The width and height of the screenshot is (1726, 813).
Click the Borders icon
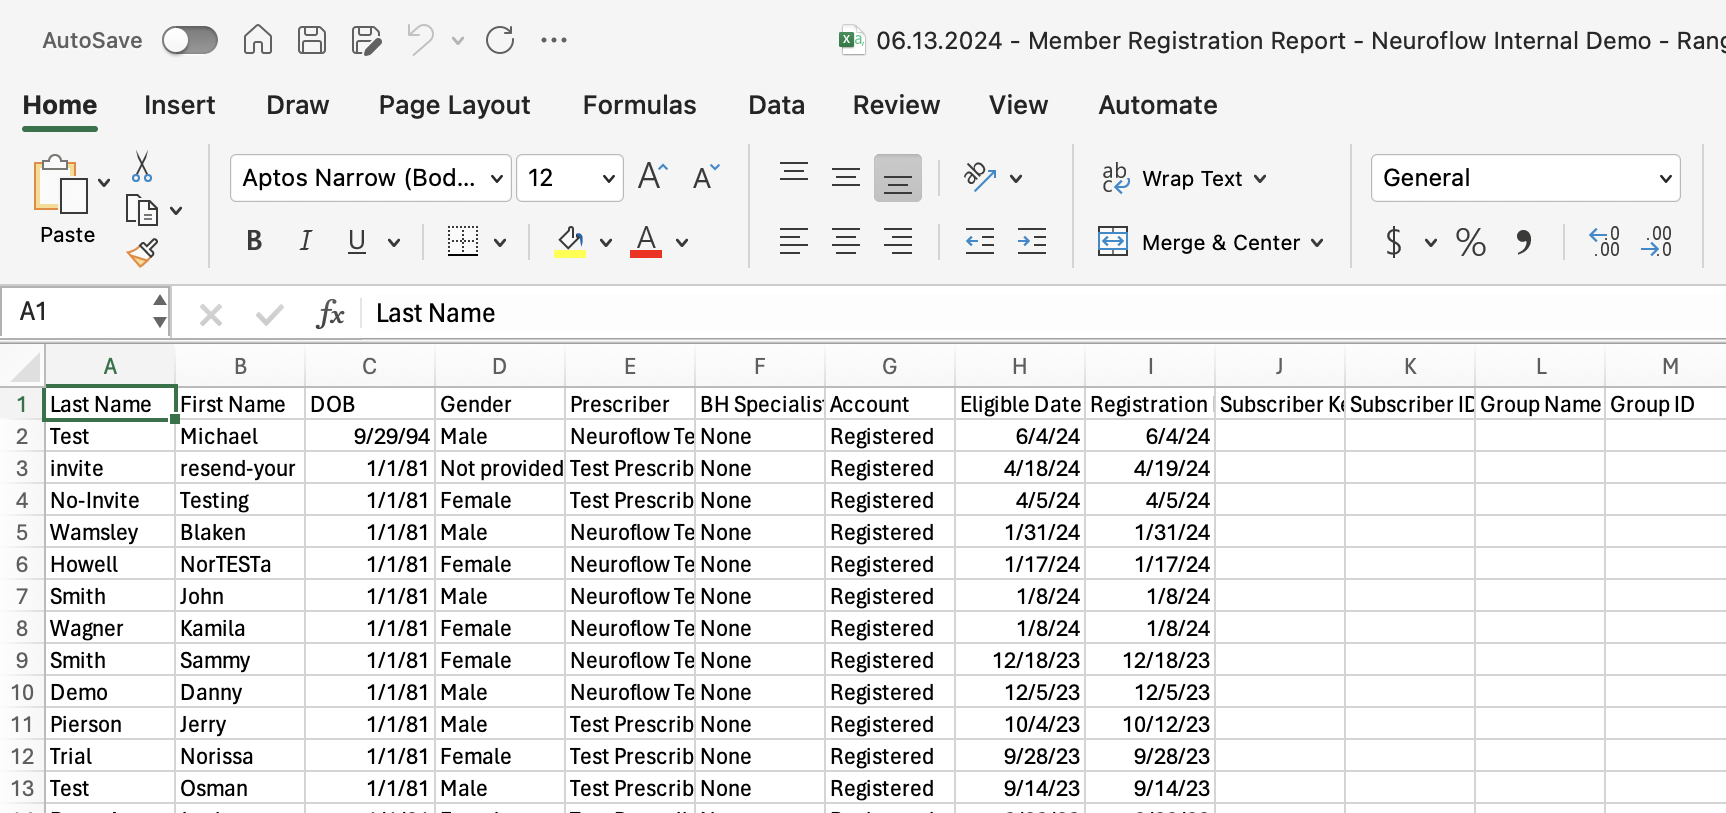click(463, 241)
